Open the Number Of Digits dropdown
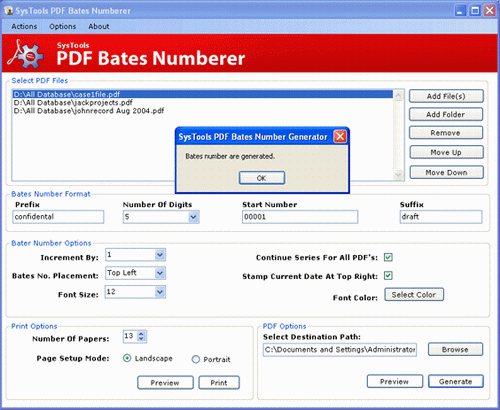The width and height of the screenshot is (500, 410). pyautogui.click(x=193, y=217)
